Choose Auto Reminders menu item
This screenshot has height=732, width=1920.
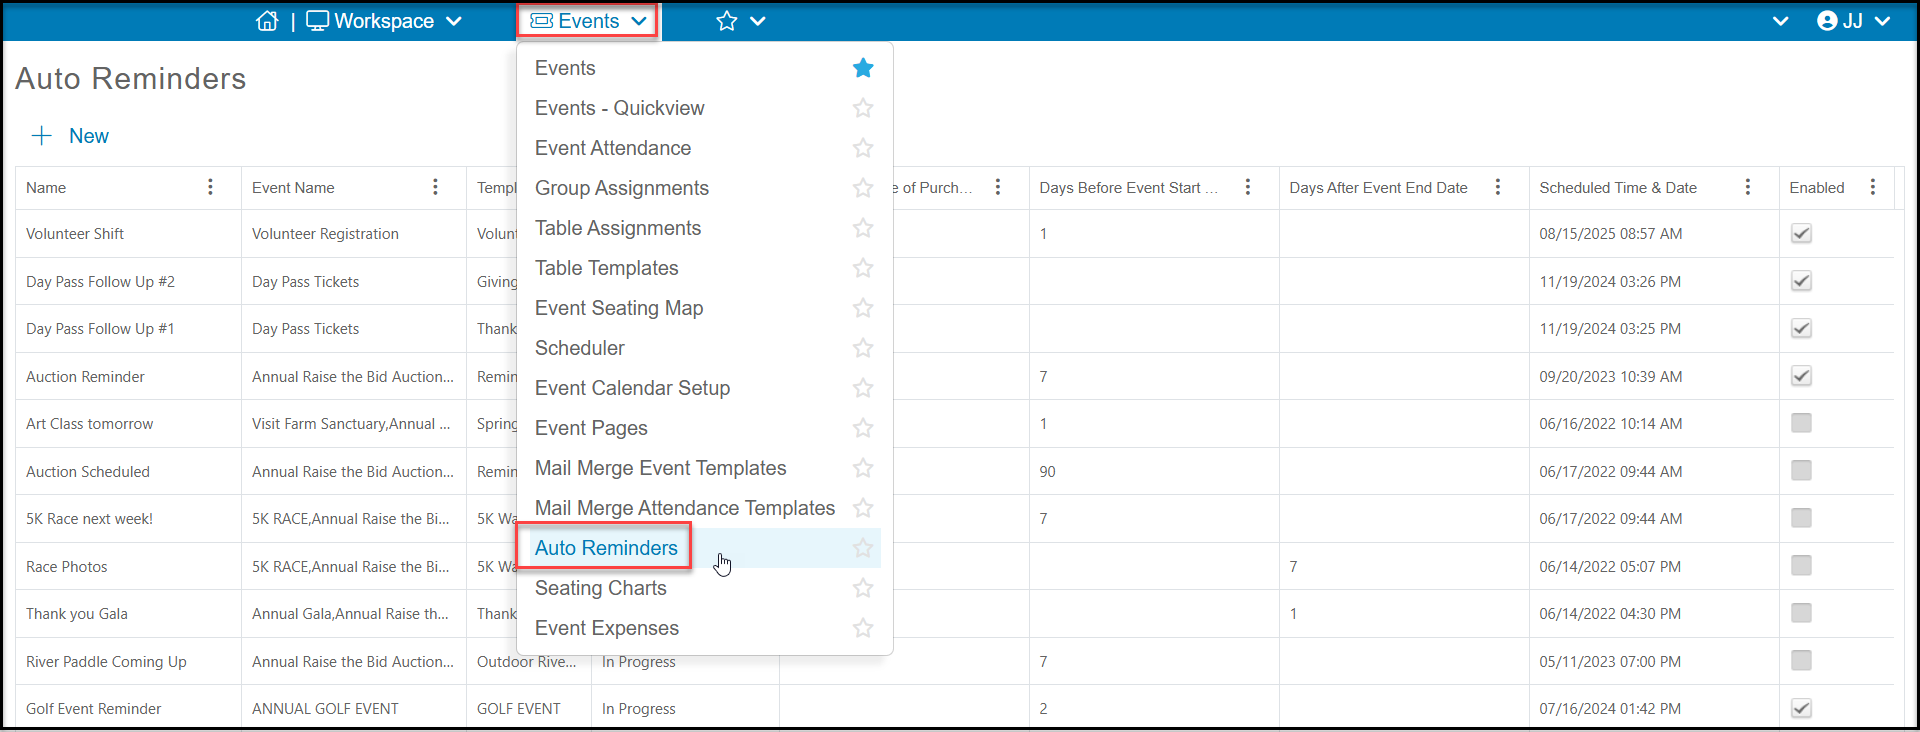[606, 548]
